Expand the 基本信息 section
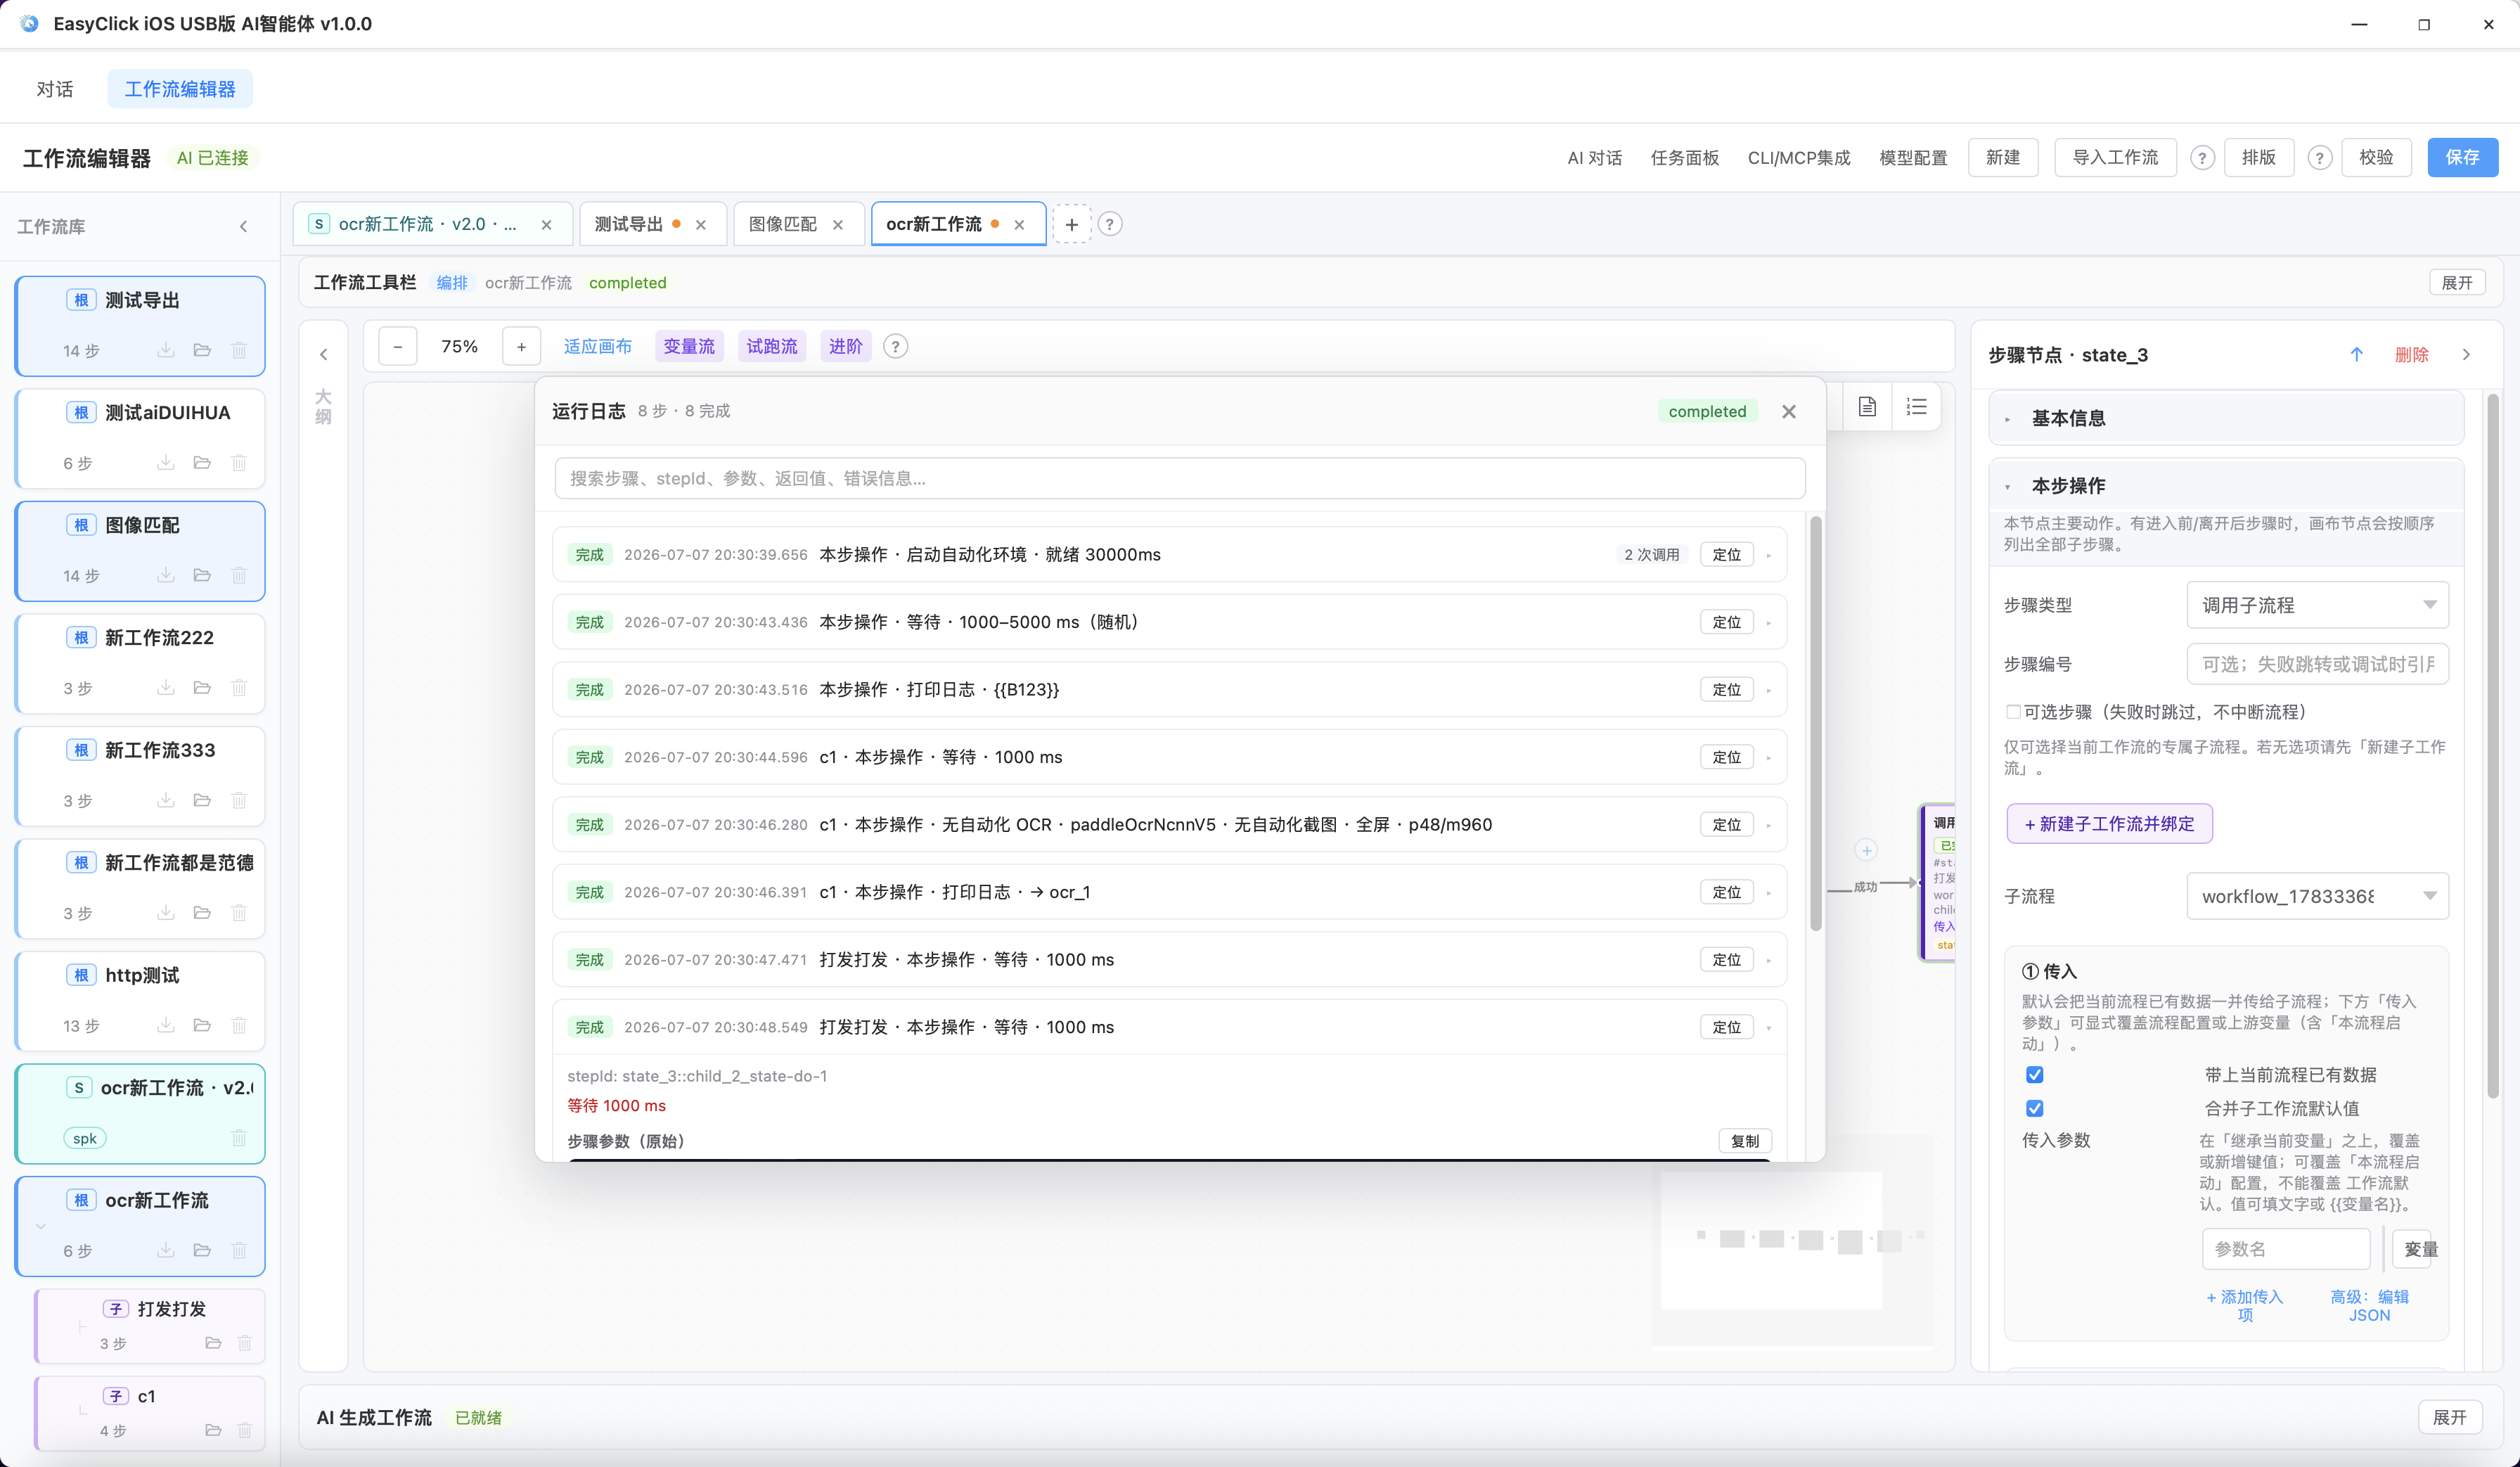The width and height of the screenshot is (2520, 1467). [2226, 418]
